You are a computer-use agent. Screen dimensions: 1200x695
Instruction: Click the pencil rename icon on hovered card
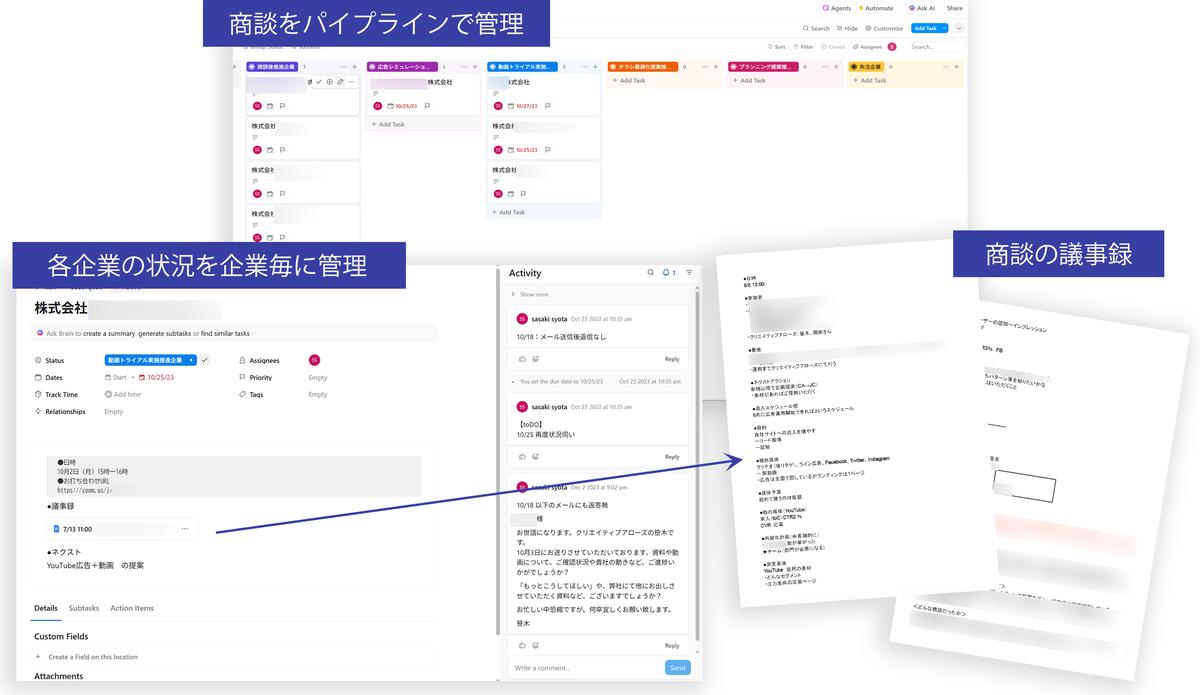click(341, 81)
